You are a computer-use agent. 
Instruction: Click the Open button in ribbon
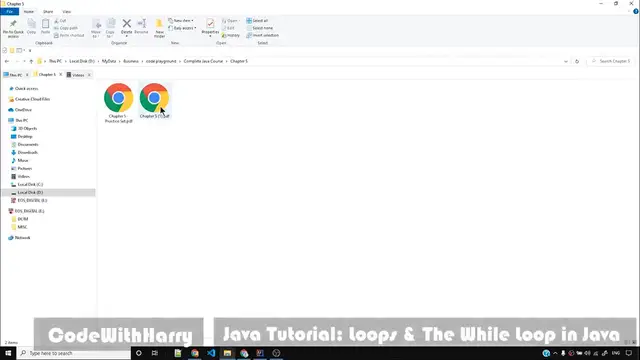pos(230,21)
